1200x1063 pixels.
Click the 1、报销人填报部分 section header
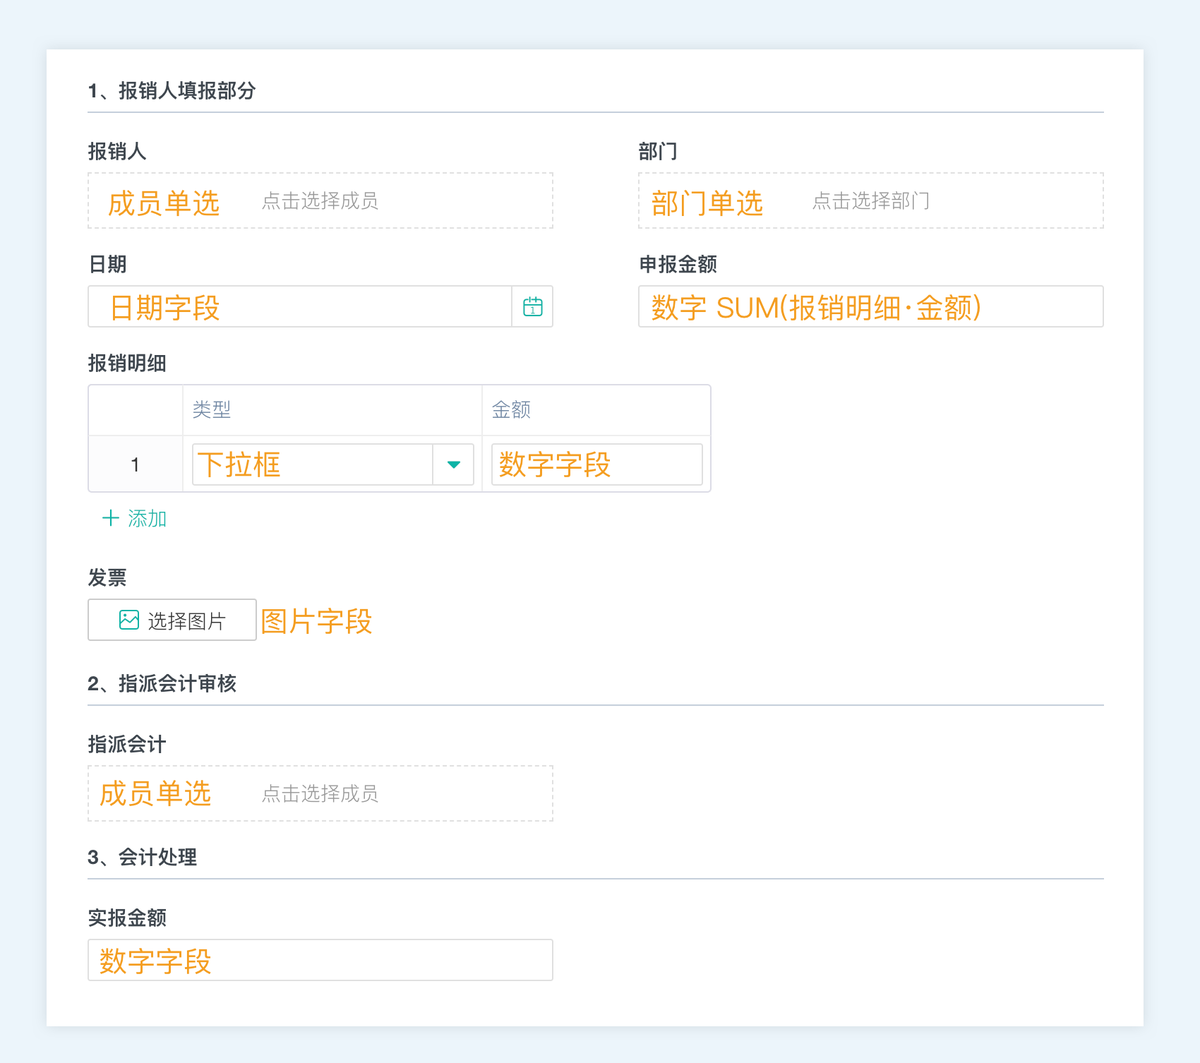pyautogui.click(x=172, y=90)
